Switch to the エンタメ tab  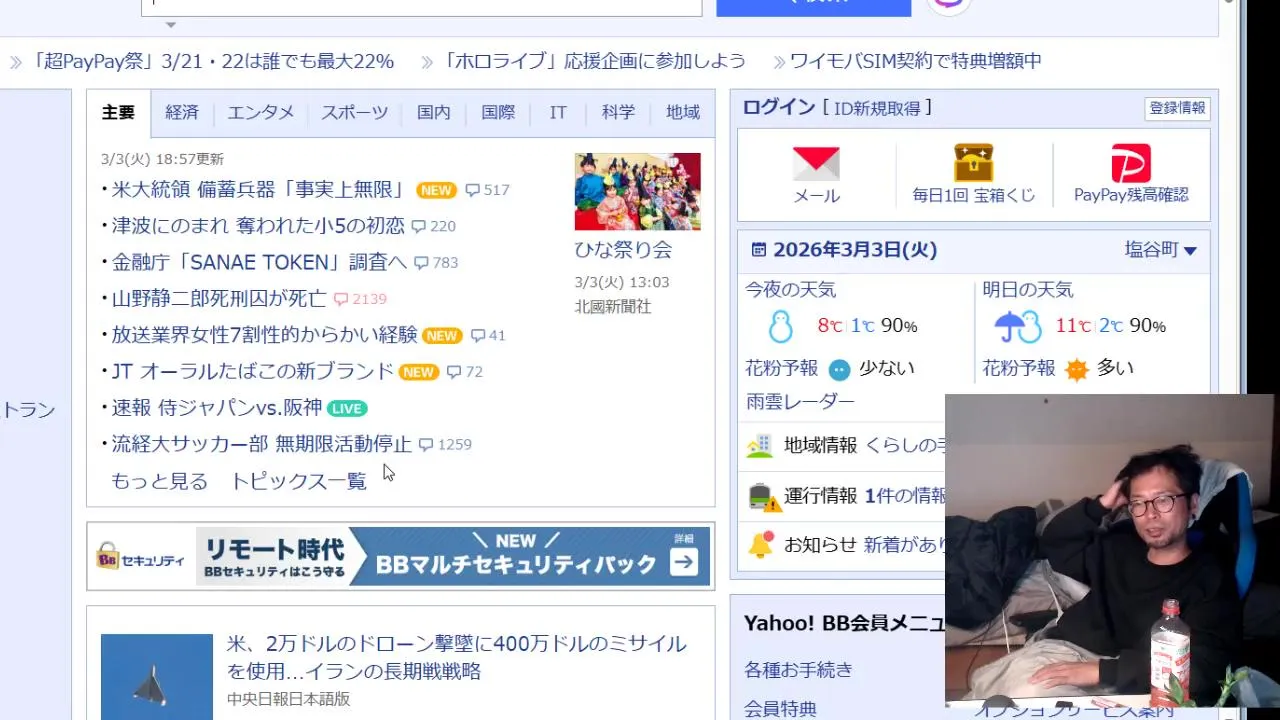click(261, 113)
